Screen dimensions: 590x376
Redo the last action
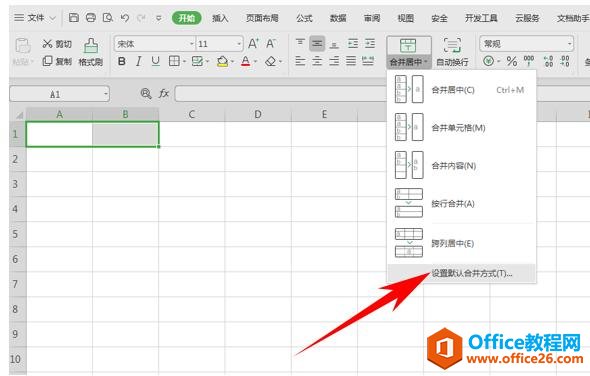[141, 17]
